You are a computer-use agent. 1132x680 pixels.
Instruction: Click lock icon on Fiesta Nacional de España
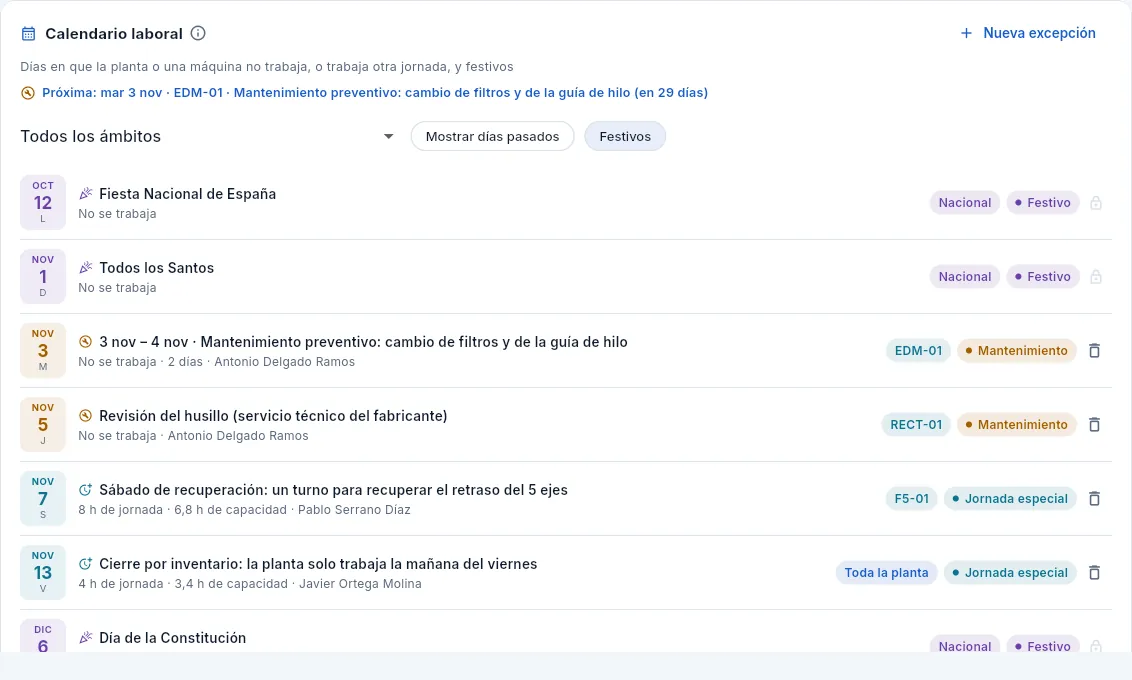tap(1095, 203)
